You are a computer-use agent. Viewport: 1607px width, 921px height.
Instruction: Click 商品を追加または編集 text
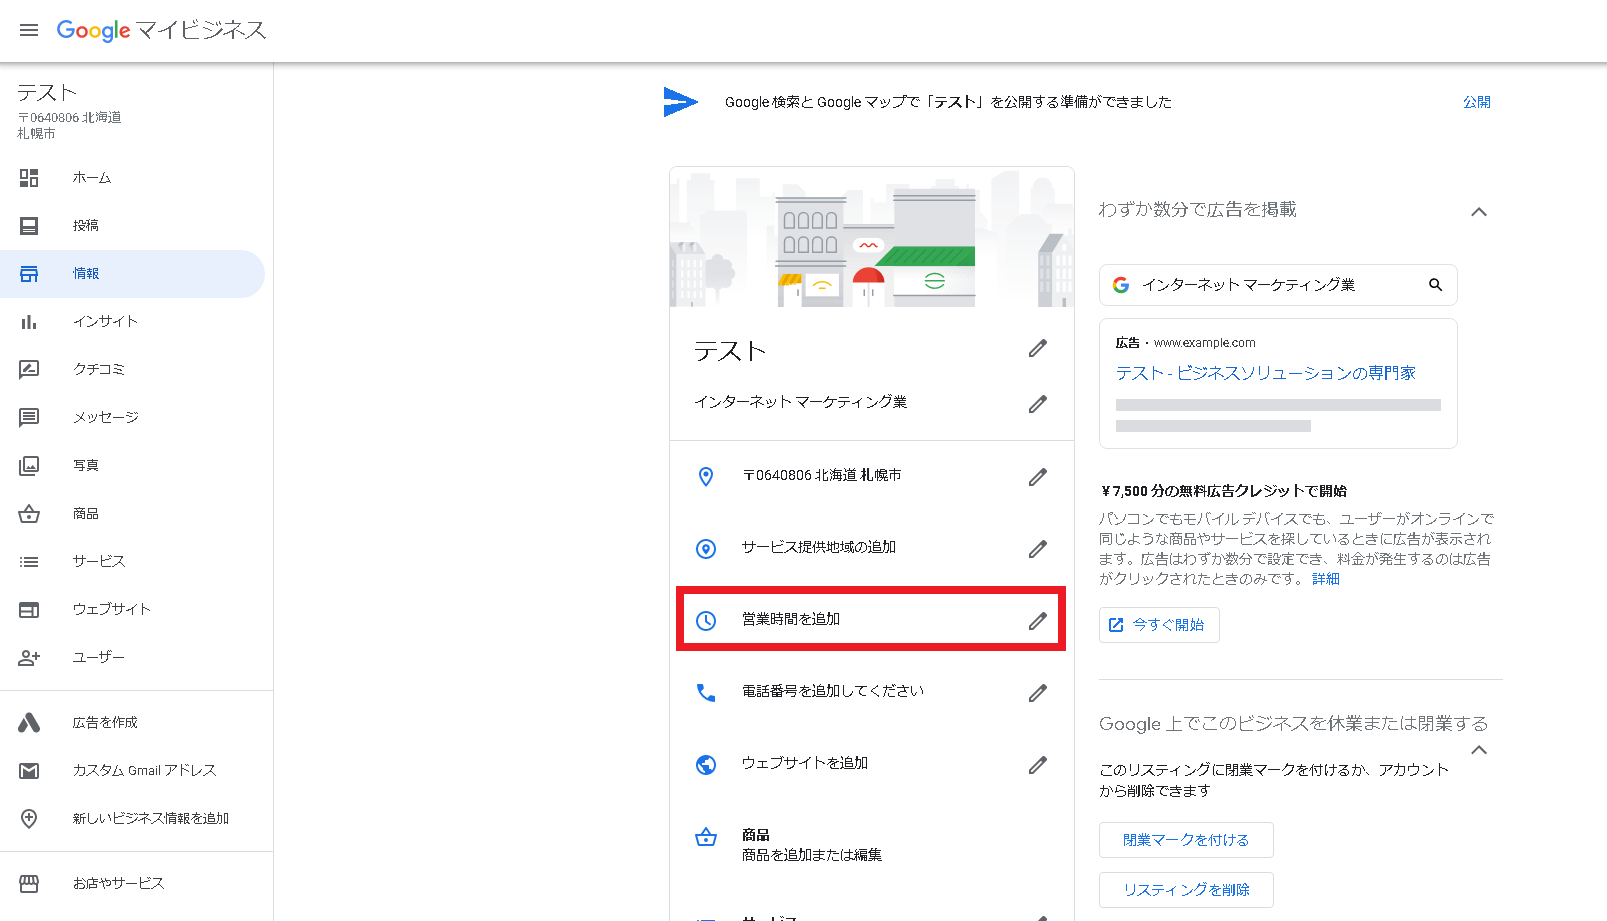(812, 855)
